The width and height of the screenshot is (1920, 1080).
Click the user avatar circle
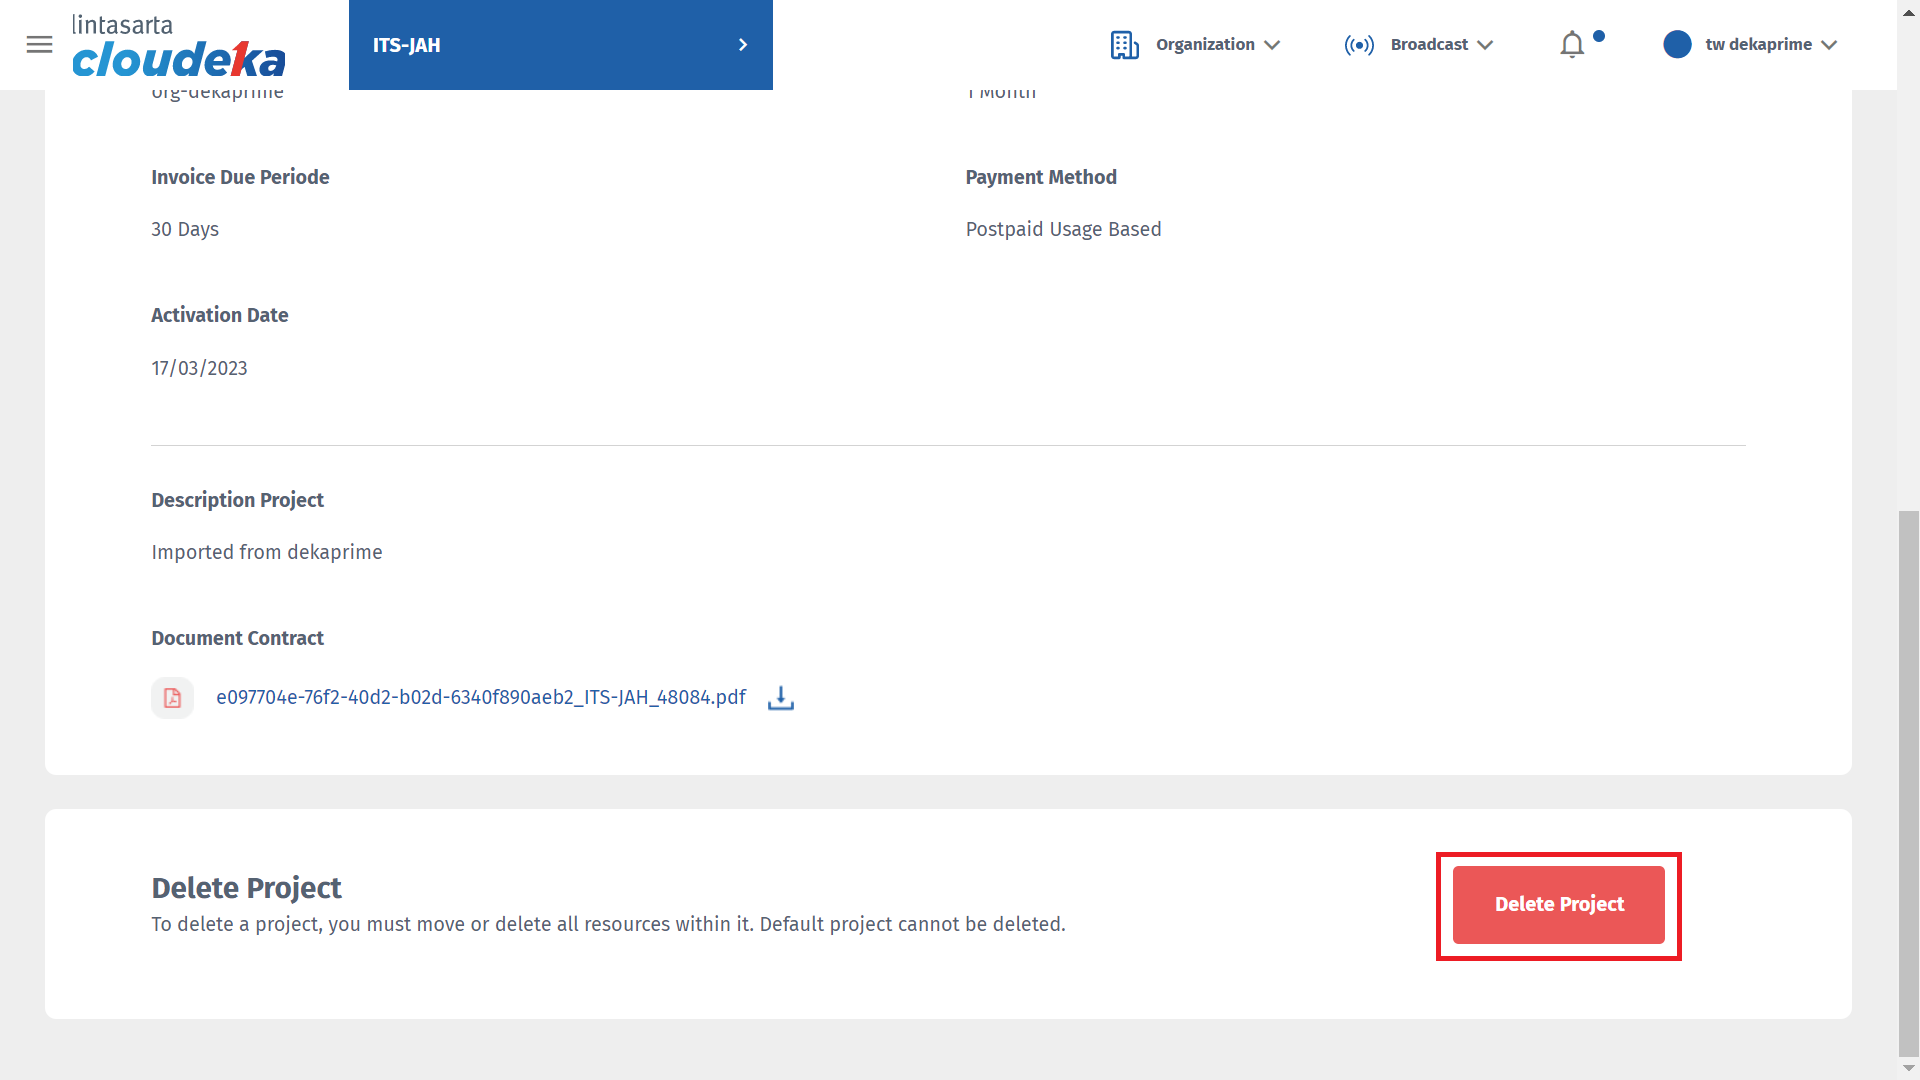[x=1677, y=45]
